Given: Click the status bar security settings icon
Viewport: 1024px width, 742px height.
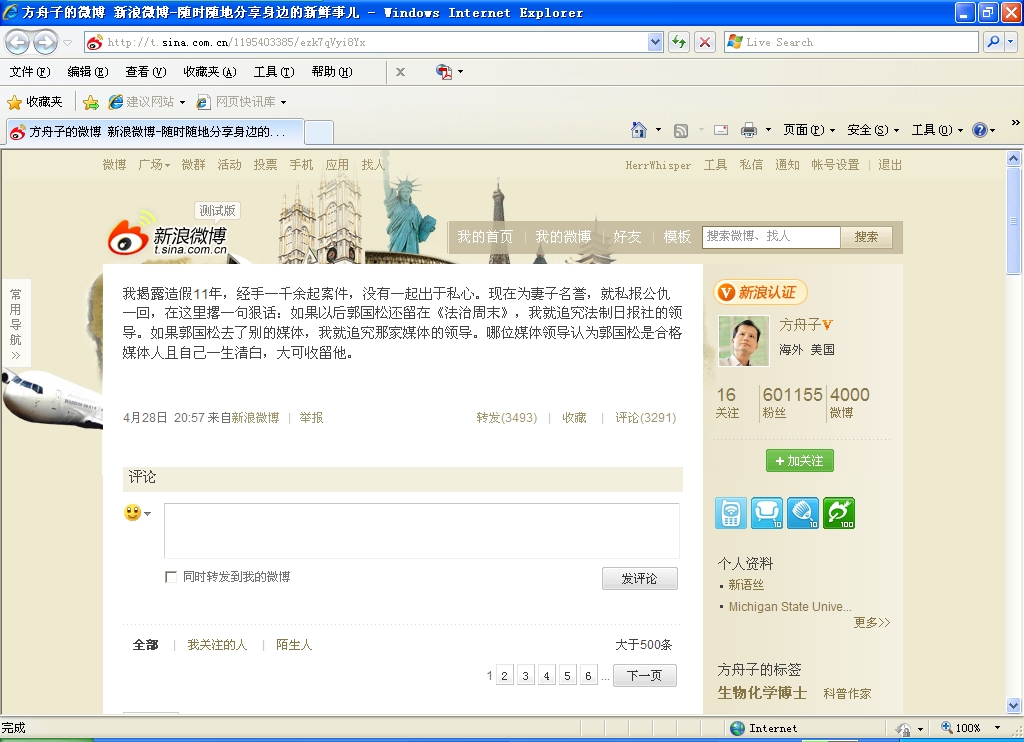Looking at the screenshot, I should [904, 728].
